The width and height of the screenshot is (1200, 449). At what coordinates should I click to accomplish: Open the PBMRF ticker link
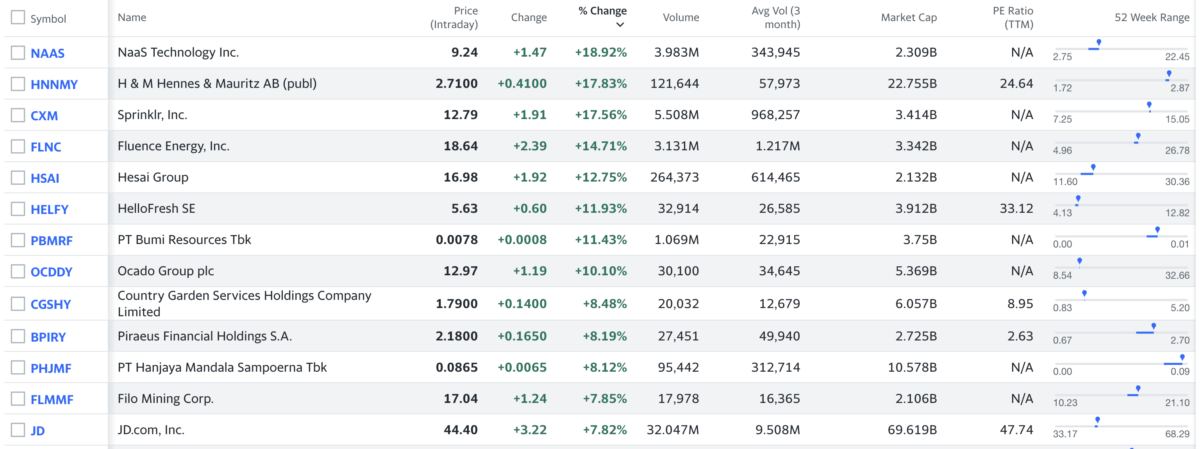click(52, 241)
